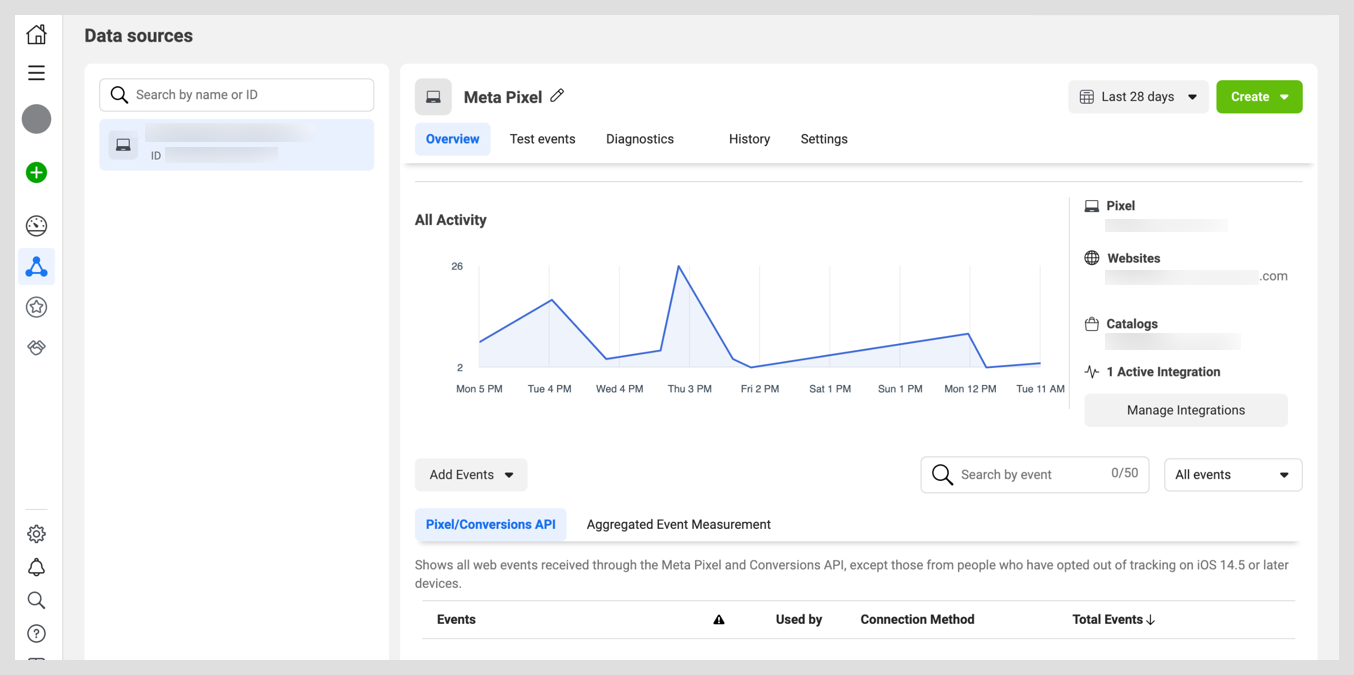Open the settings gear in sidebar
Image resolution: width=1354 pixels, height=675 pixels.
pyautogui.click(x=36, y=534)
